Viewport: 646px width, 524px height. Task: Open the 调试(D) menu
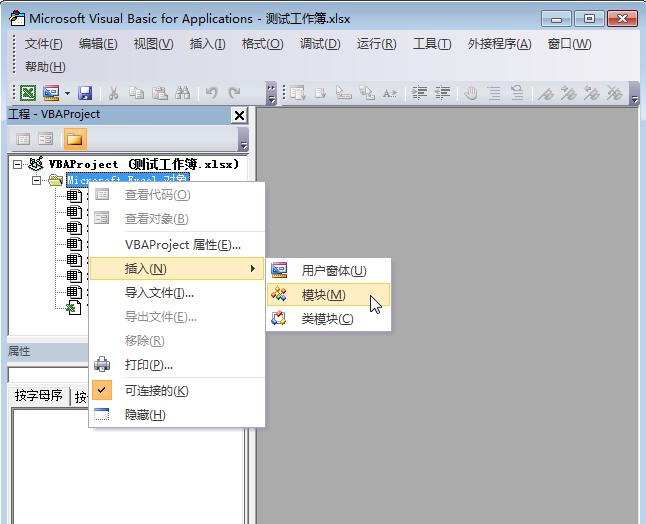(x=320, y=44)
